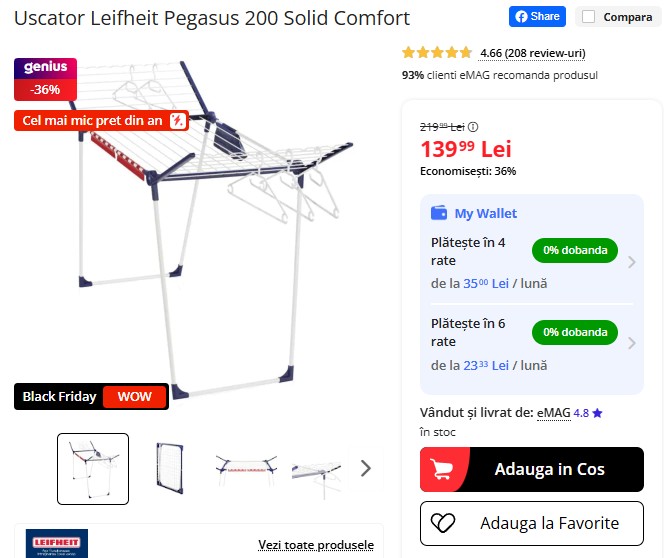Show next product thumbnails with arrow
The height and width of the screenshot is (558, 664).
[365, 468]
